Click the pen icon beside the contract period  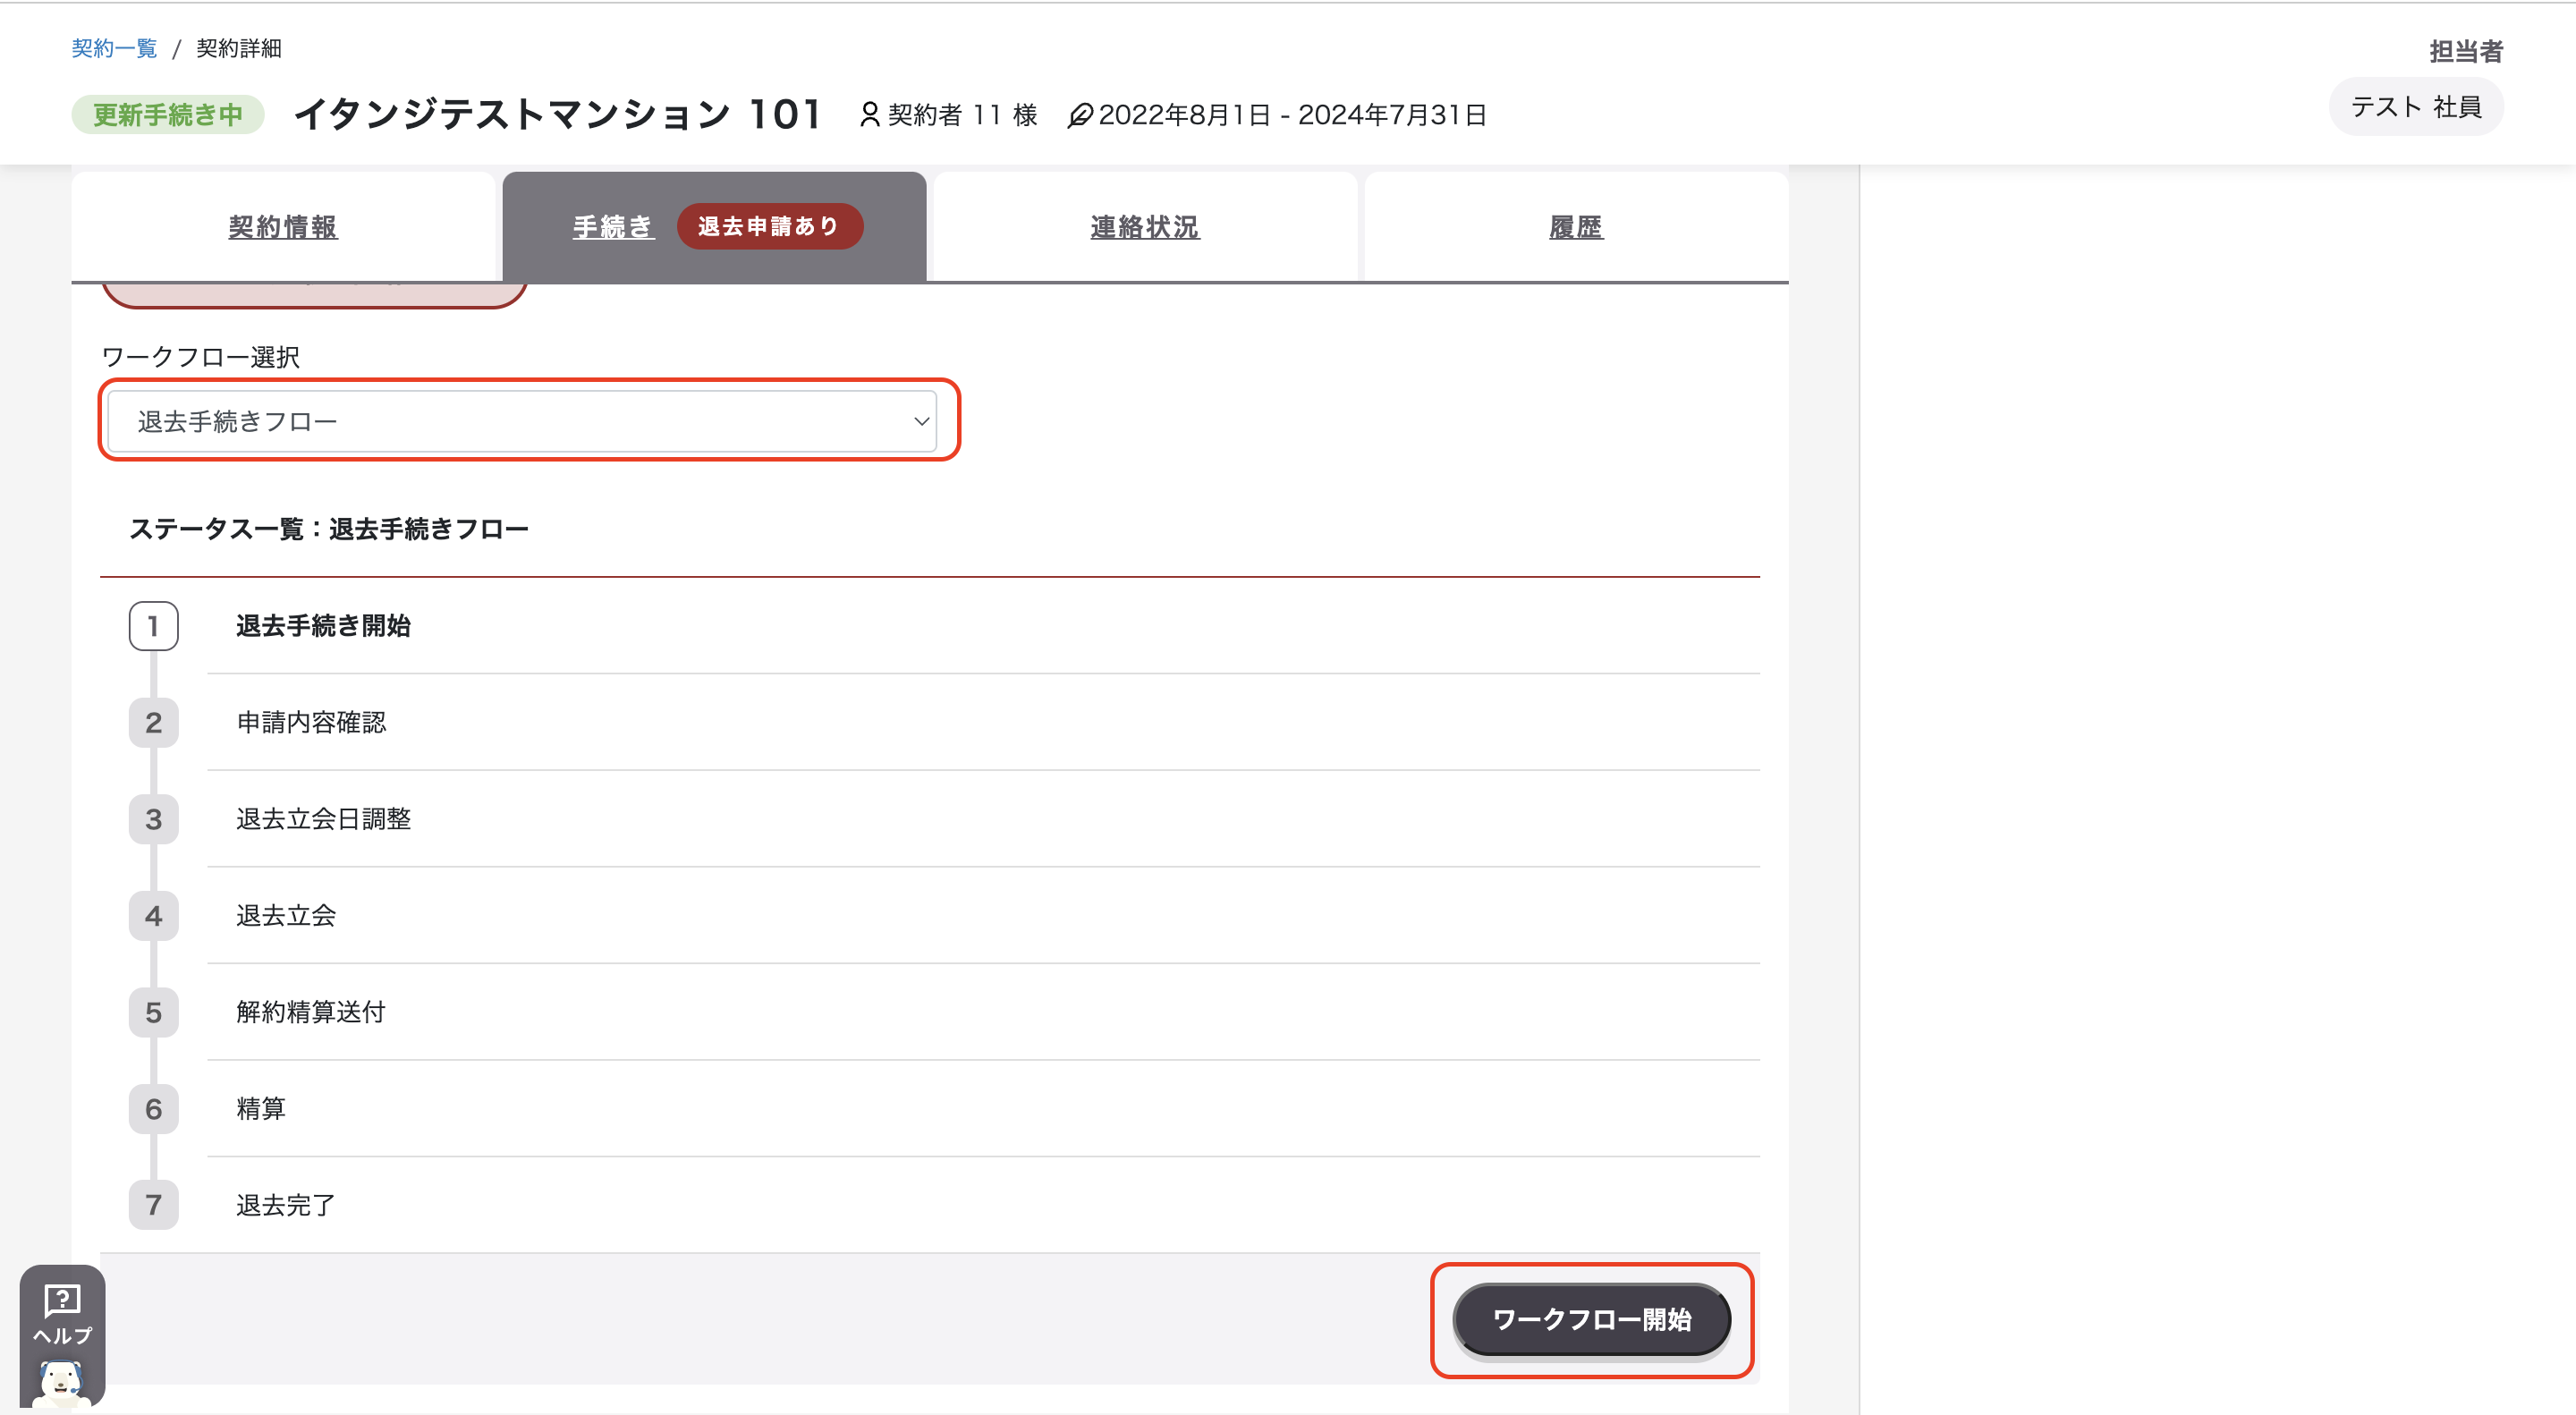click(x=1079, y=116)
